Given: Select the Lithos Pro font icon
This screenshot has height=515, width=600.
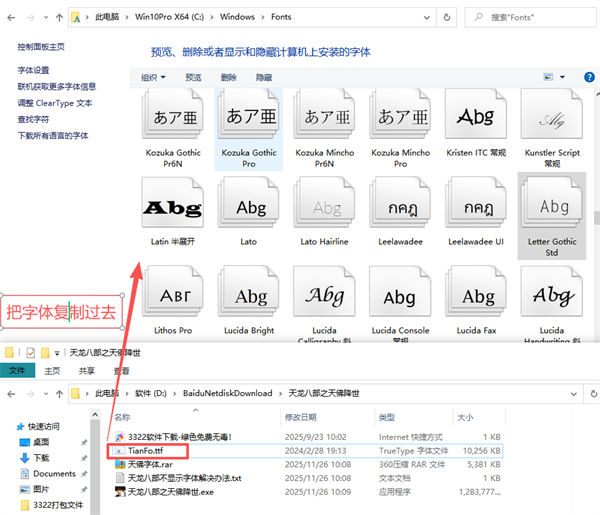Looking at the screenshot, I should [x=173, y=292].
